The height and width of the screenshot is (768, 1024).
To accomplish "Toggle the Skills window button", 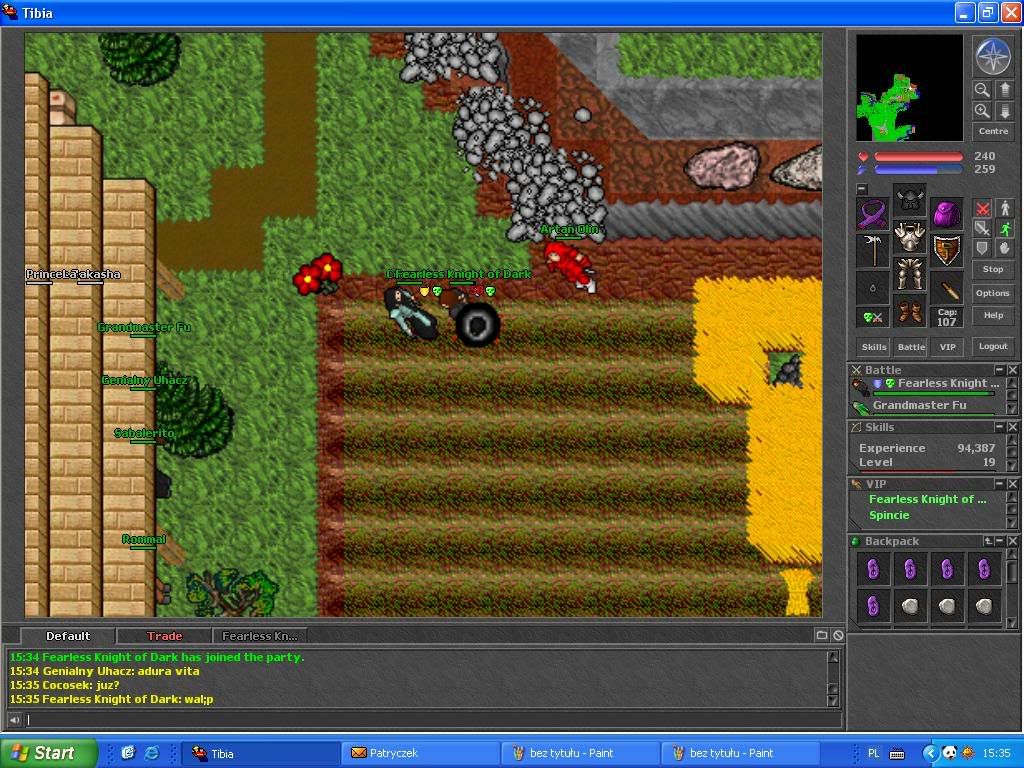I will [x=874, y=347].
